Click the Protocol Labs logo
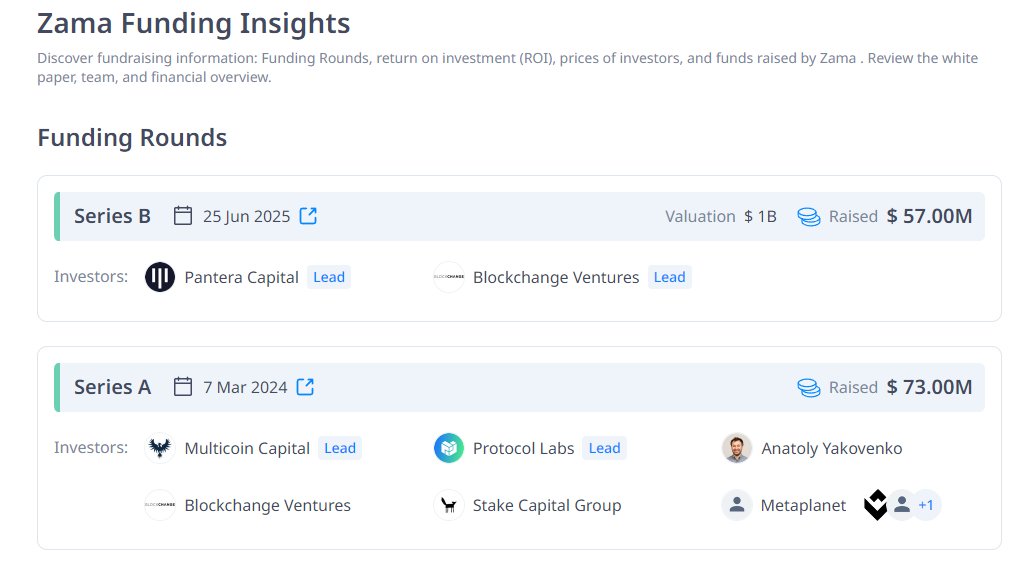The height and width of the screenshot is (564, 1025). (449, 448)
